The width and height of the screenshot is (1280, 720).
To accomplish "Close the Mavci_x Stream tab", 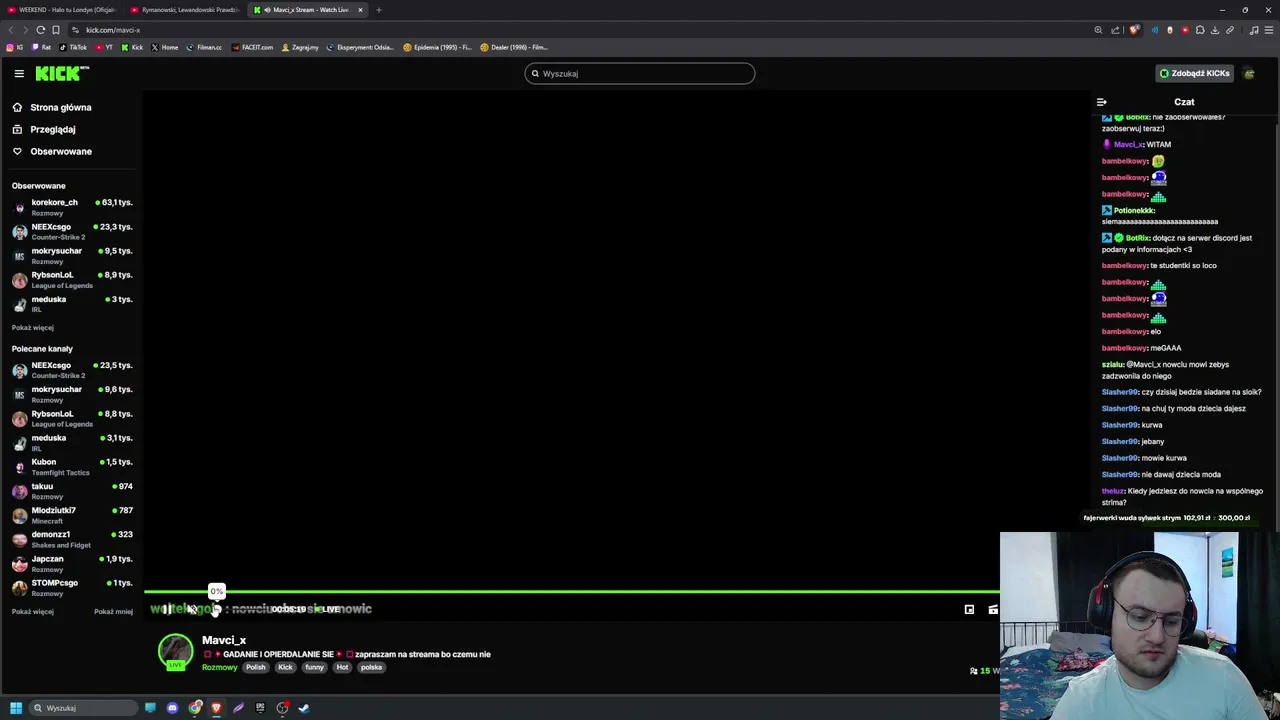I will pos(360,10).
